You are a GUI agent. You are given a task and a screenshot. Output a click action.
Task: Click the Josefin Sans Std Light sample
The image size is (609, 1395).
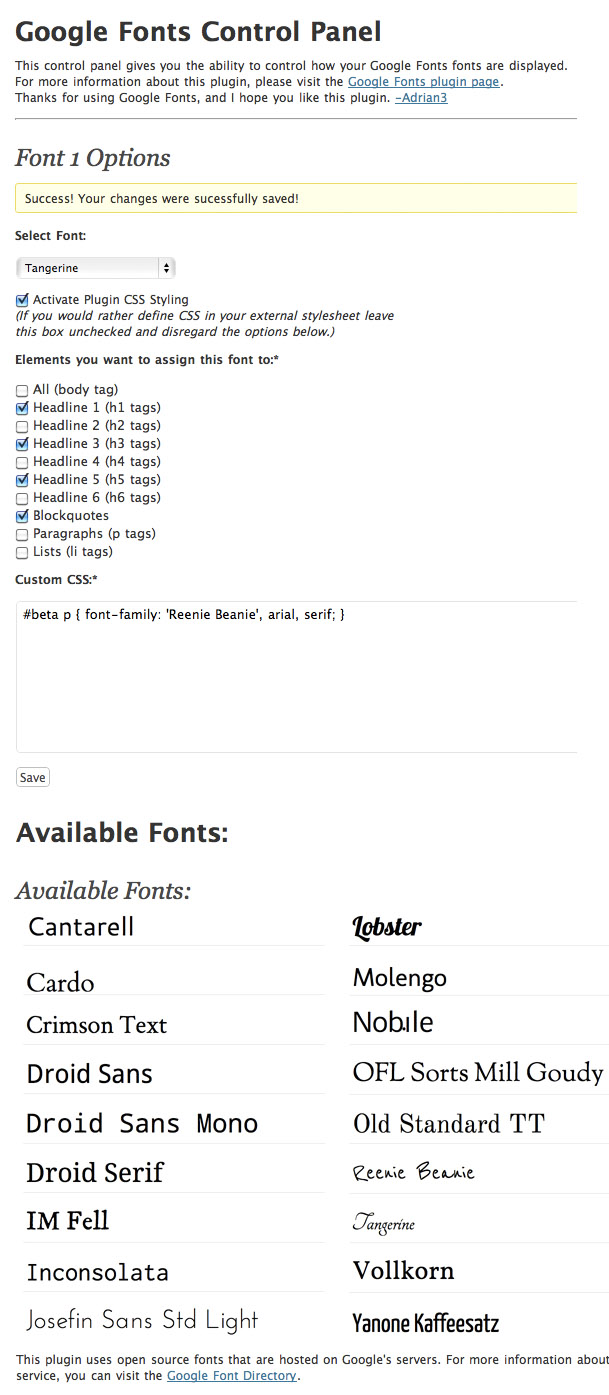[142, 1320]
